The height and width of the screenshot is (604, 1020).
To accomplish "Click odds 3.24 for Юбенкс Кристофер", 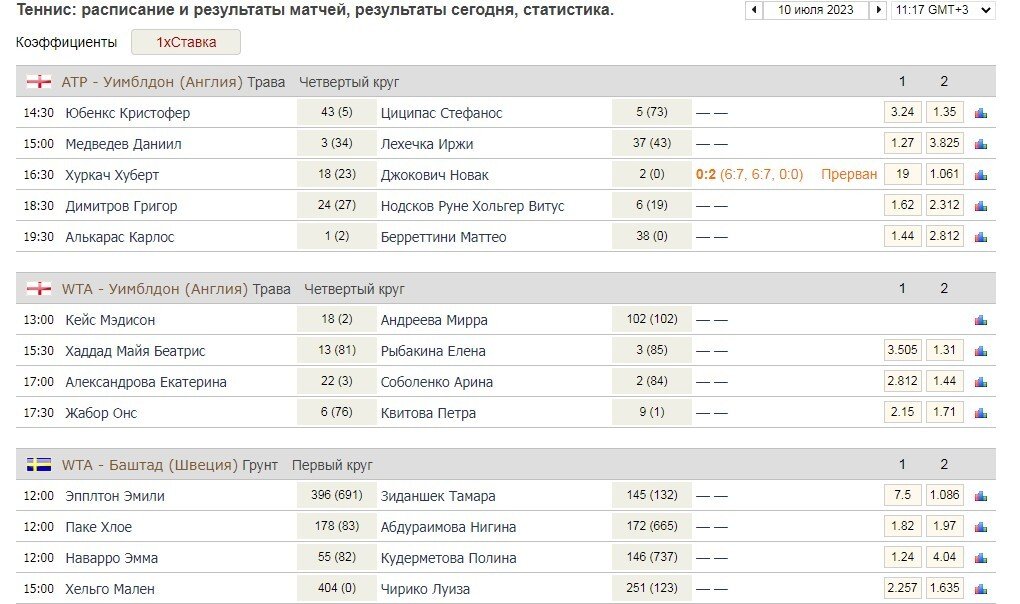I will pyautogui.click(x=902, y=113).
